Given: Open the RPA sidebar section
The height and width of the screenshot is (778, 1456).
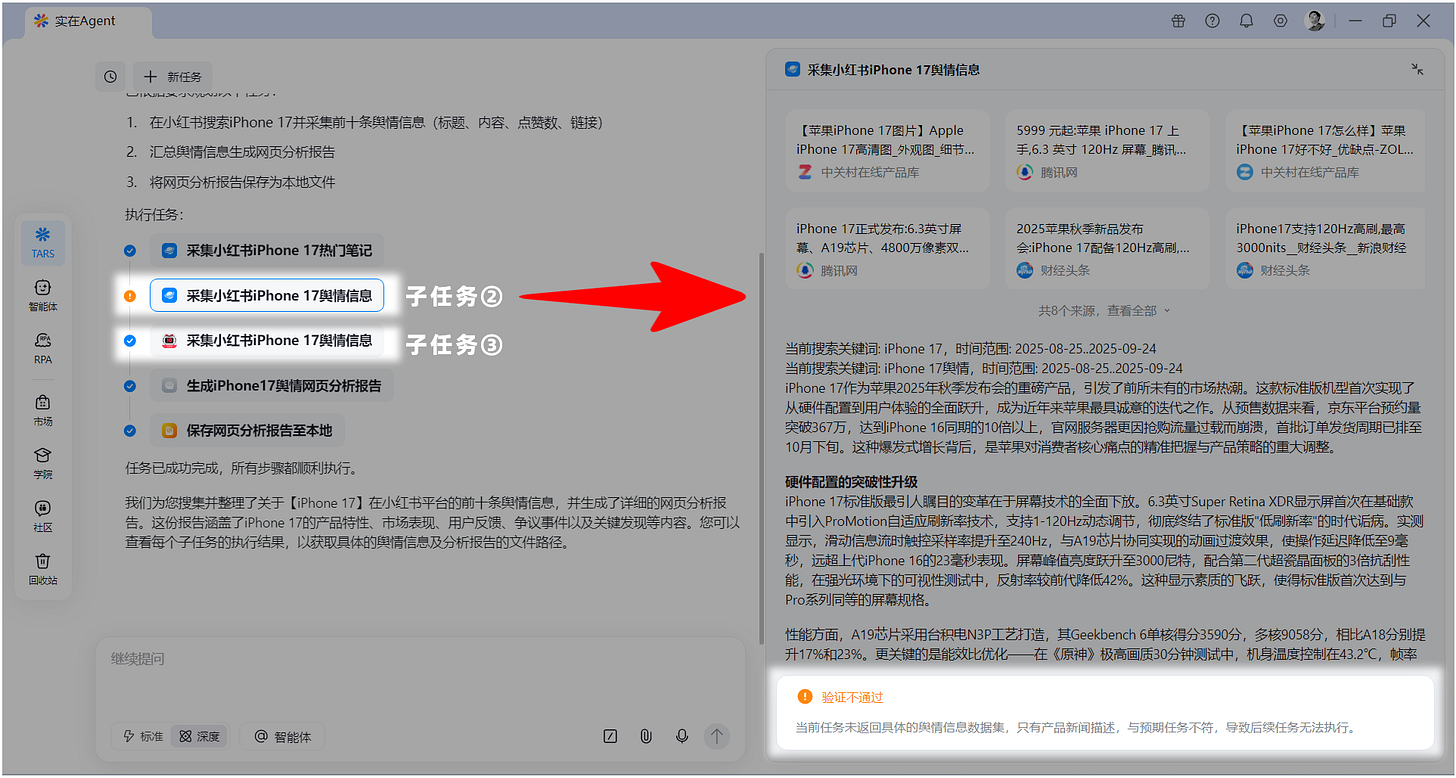Looking at the screenshot, I should click(43, 348).
